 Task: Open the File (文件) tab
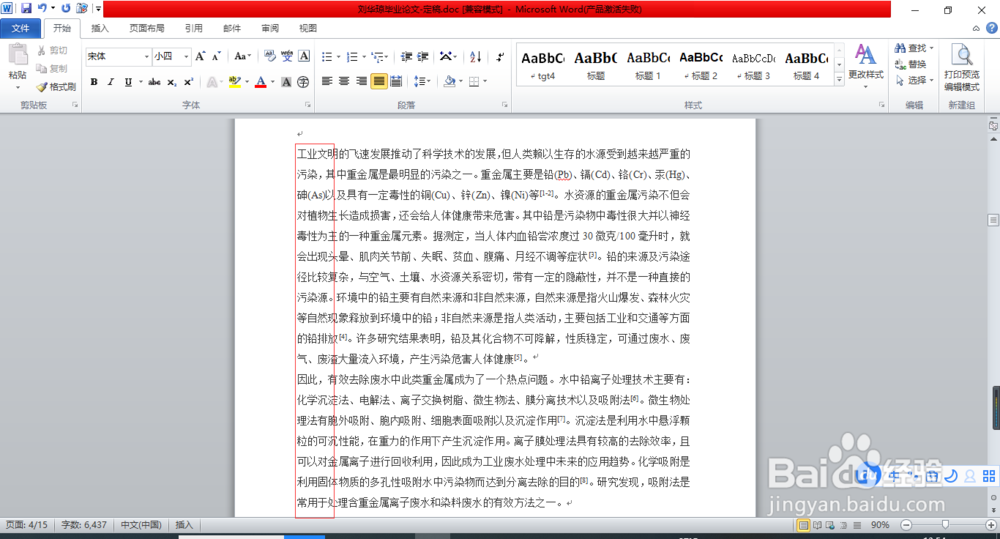pos(20,28)
